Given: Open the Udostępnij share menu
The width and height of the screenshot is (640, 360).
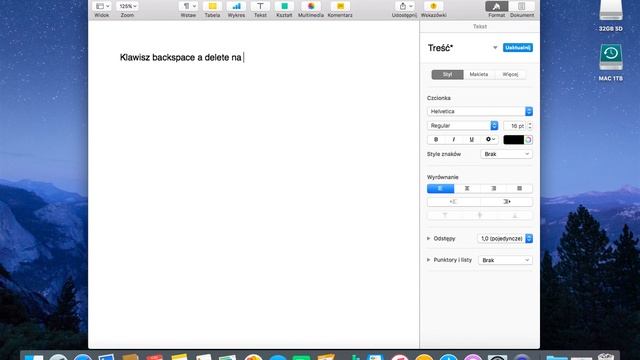Looking at the screenshot, I should click(x=404, y=6).
